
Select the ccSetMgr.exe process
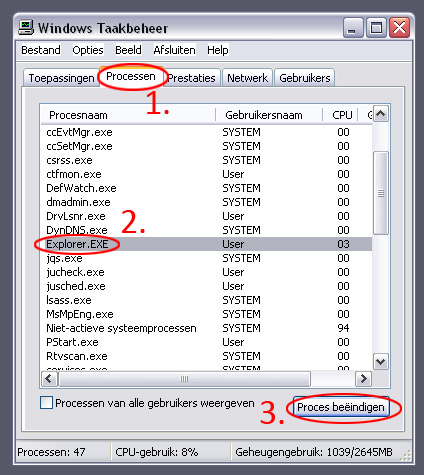pos(206,146)
